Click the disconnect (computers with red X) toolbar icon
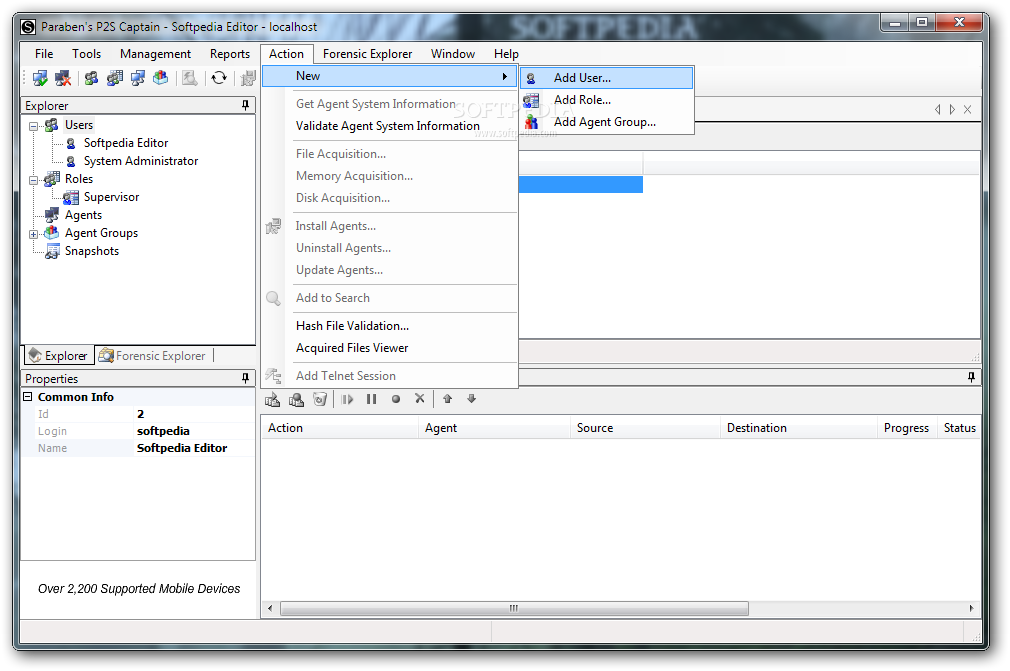The width and height of the screenshot is (1010, 671). [x=62, y=79]
